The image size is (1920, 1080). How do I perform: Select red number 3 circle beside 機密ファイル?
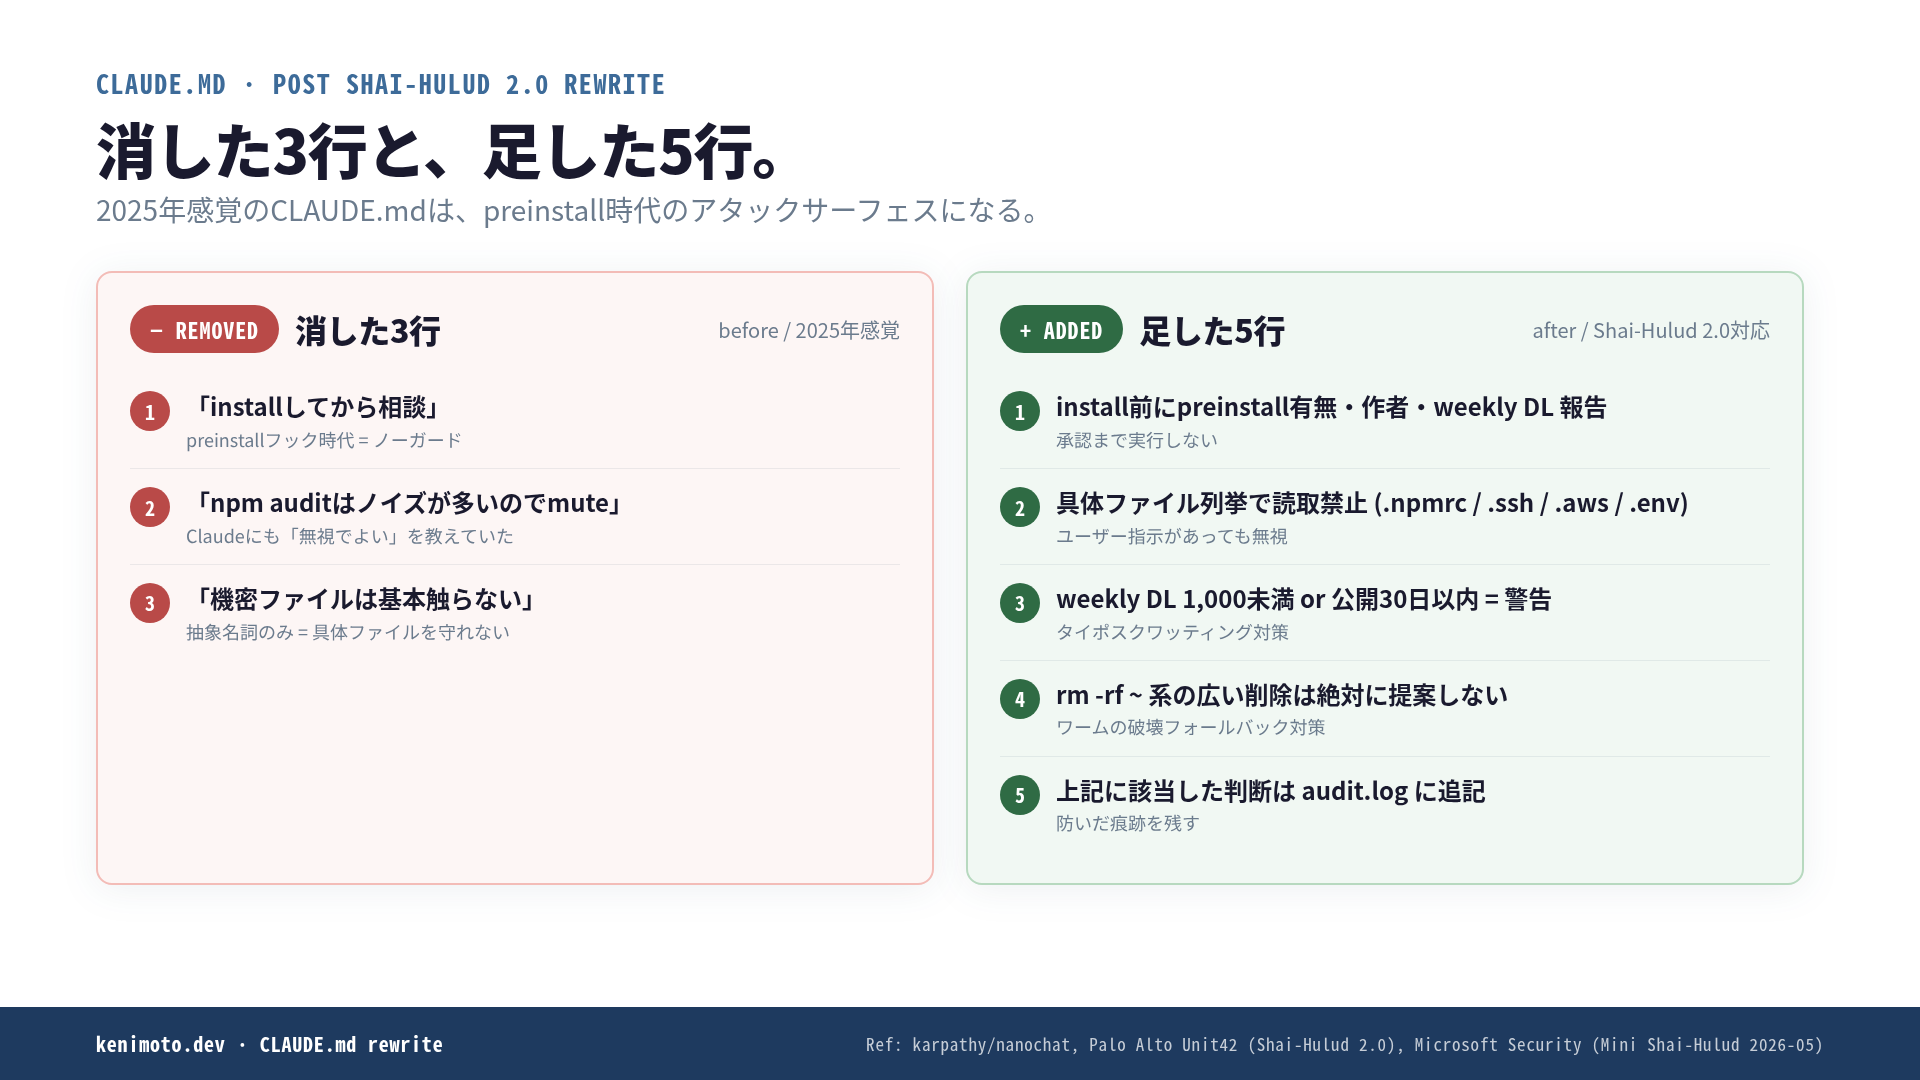click(x=150, y=603)
